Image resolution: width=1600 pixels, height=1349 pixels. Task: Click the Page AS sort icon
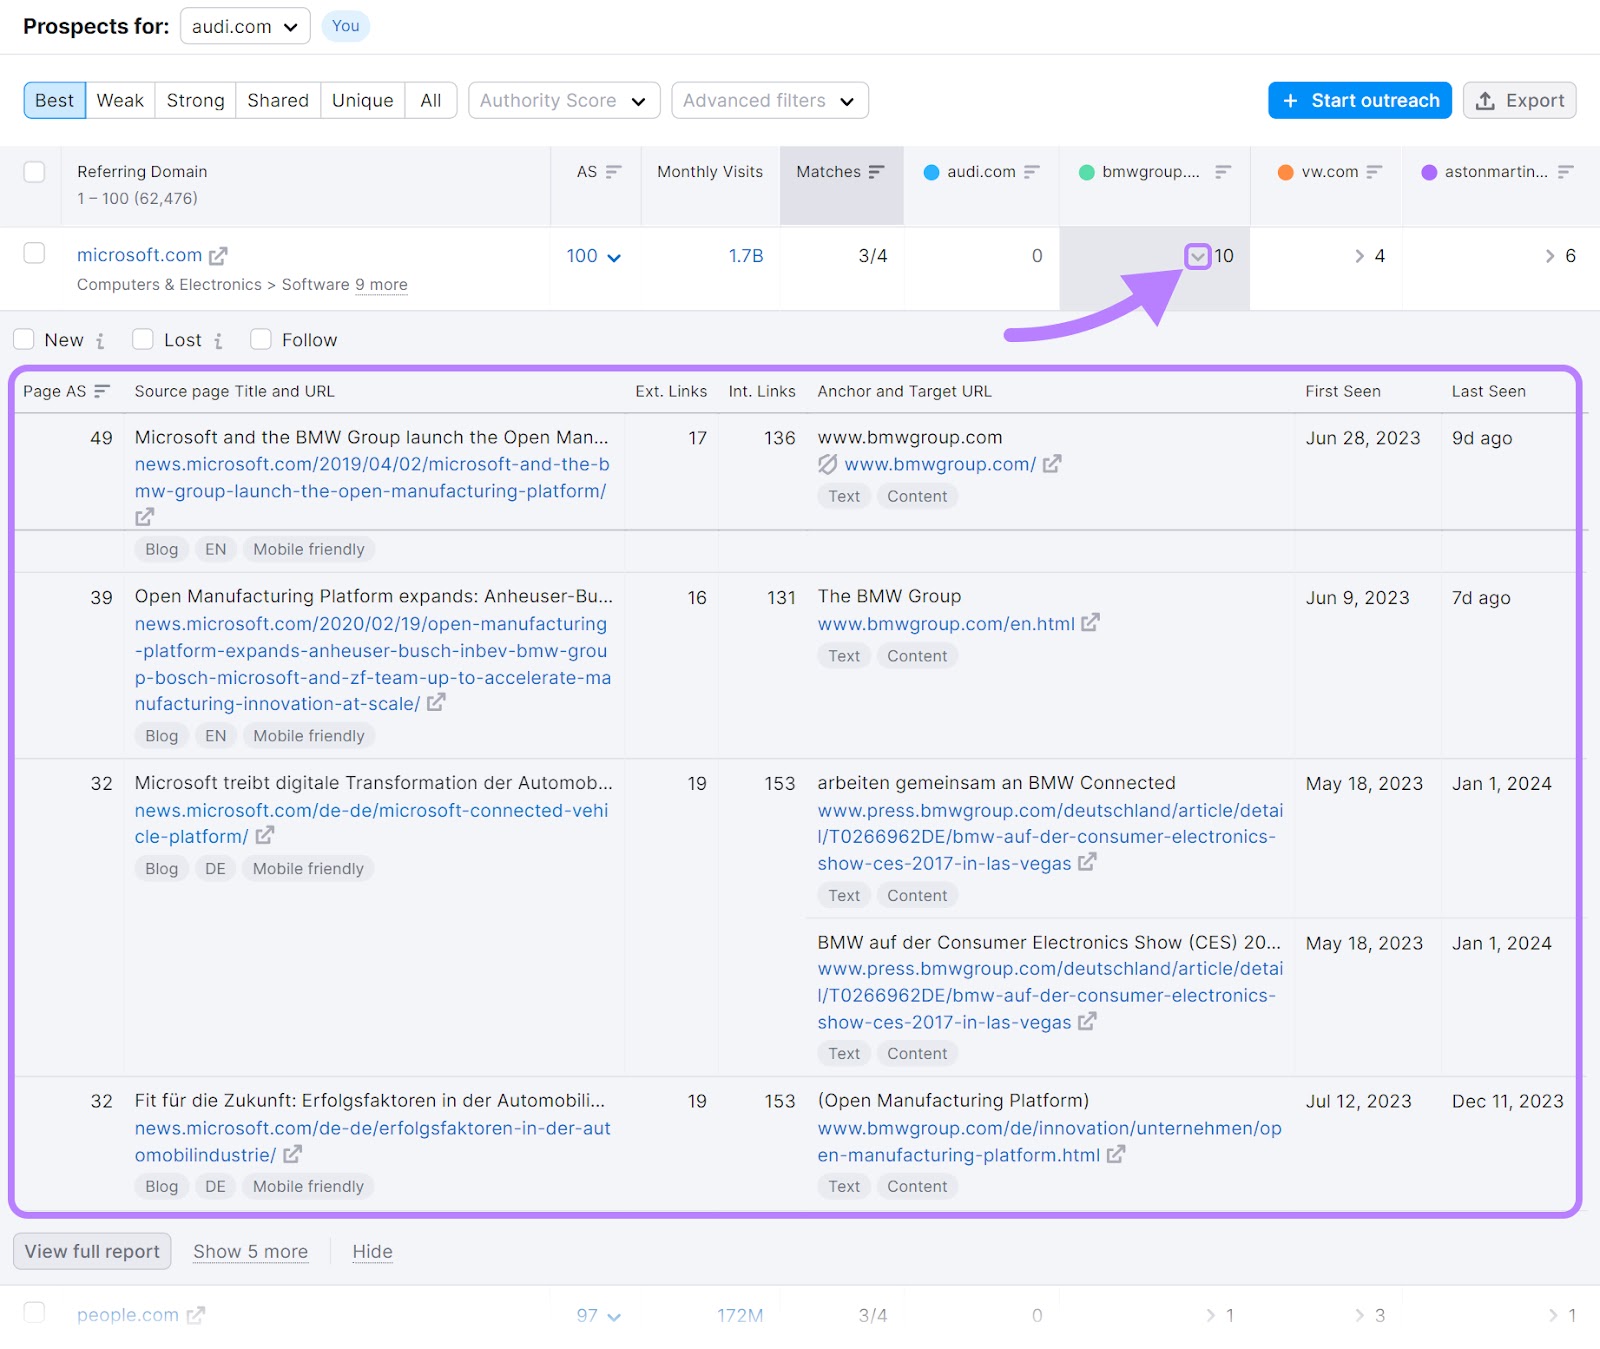click(x=101, y=391)
